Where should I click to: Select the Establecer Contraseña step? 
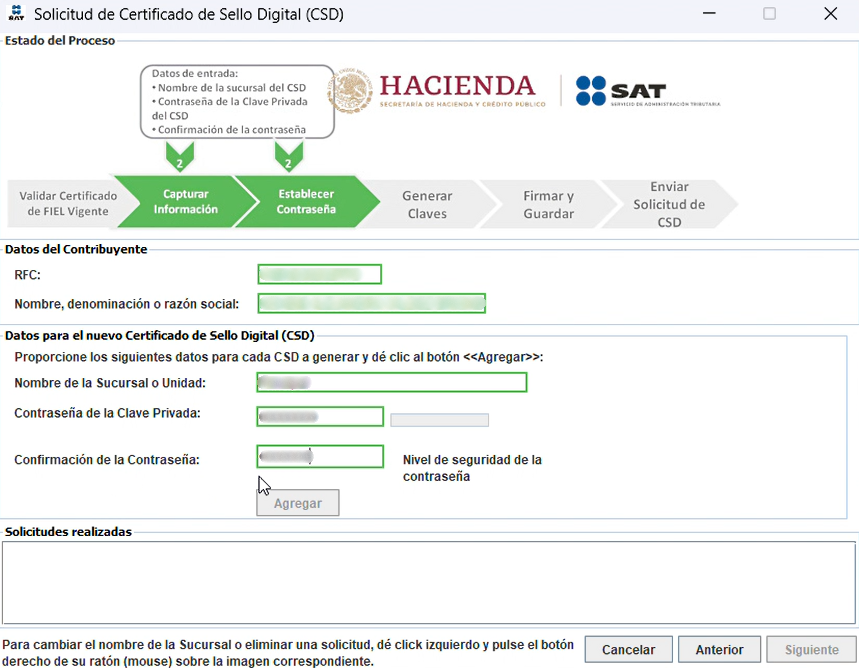306,202
